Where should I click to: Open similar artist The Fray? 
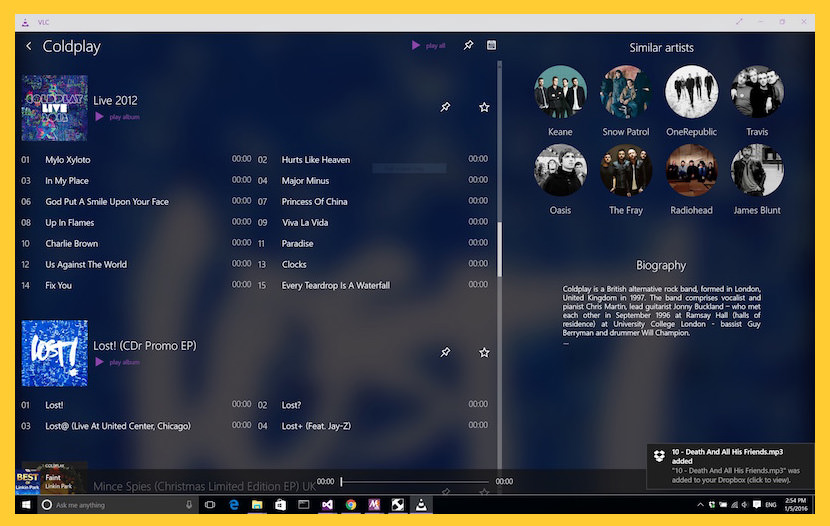pyautogui.click(x=626, y=170)
